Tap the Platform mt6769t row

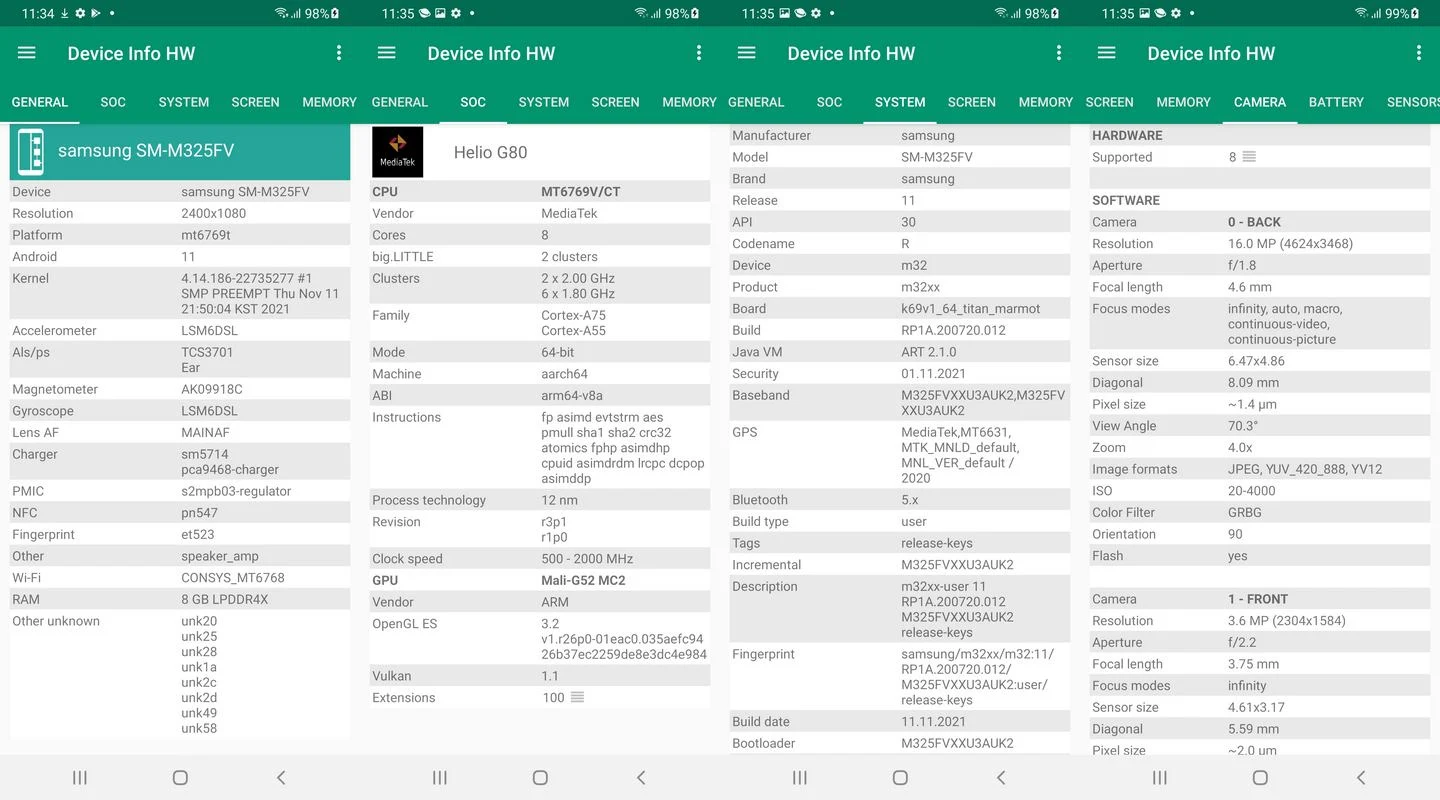[x=180, y=235]
